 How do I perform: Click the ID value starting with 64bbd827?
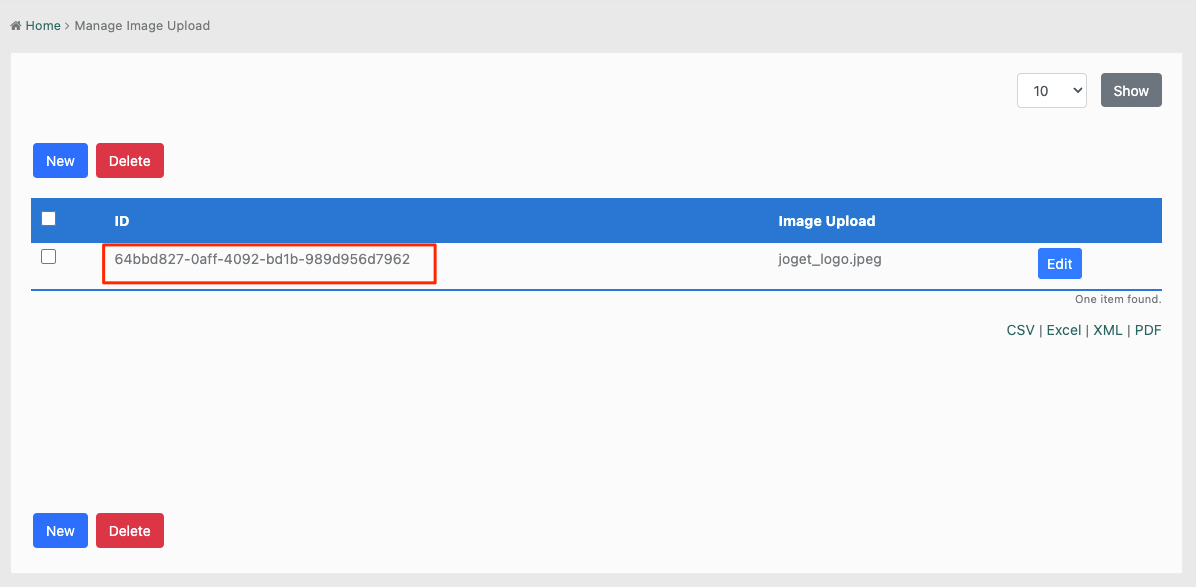(x=262, y=259)
